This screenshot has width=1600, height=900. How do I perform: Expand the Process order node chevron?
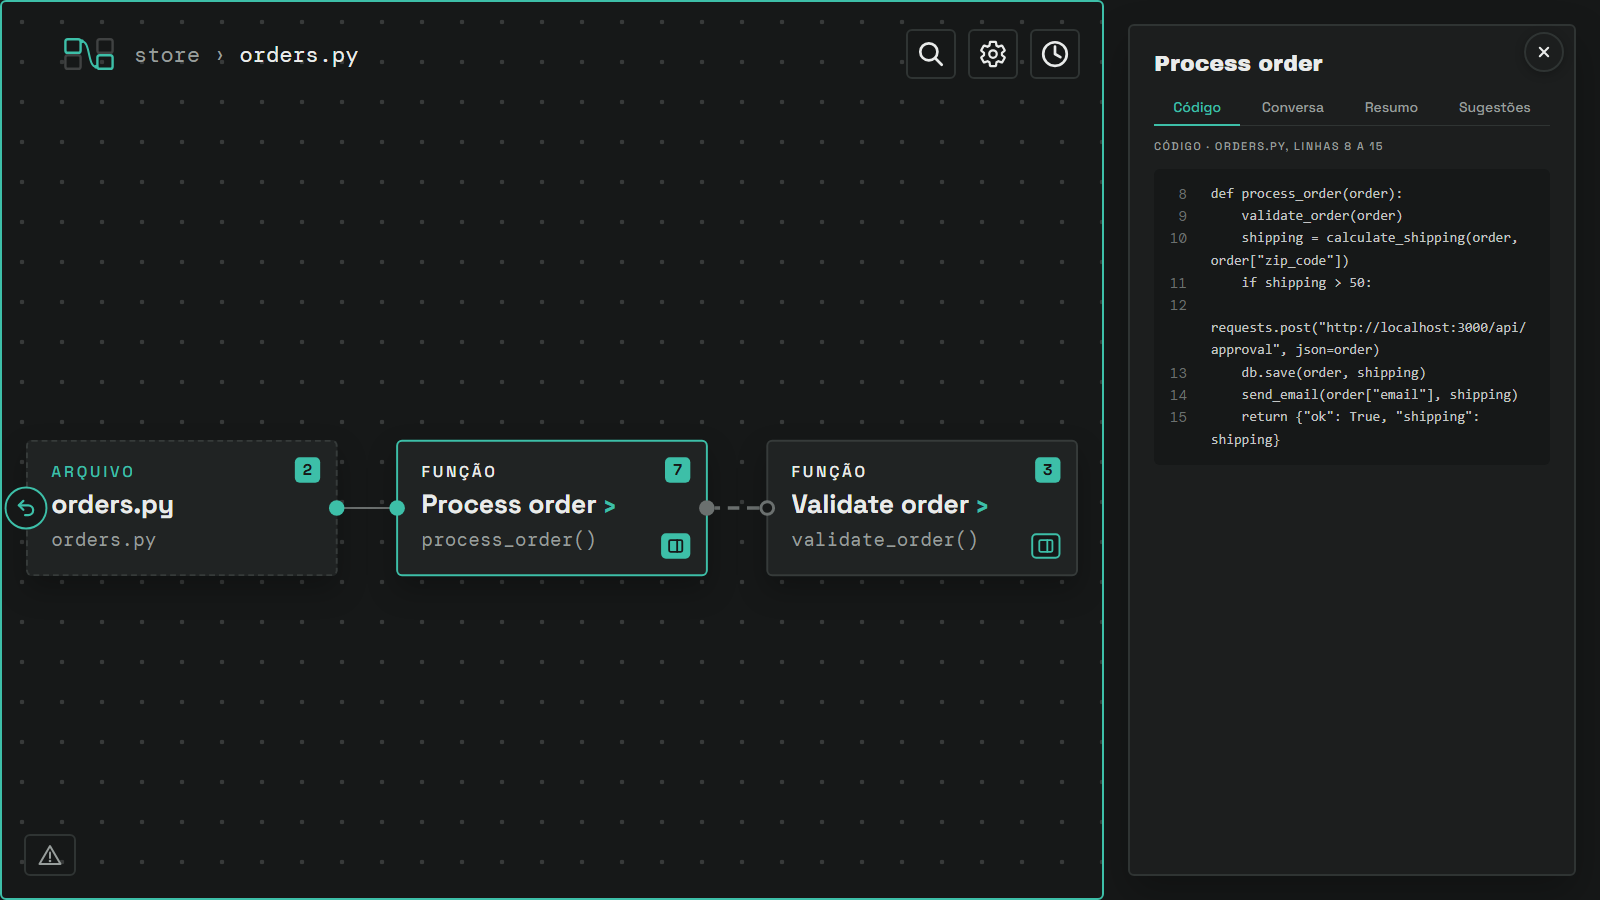610,507
